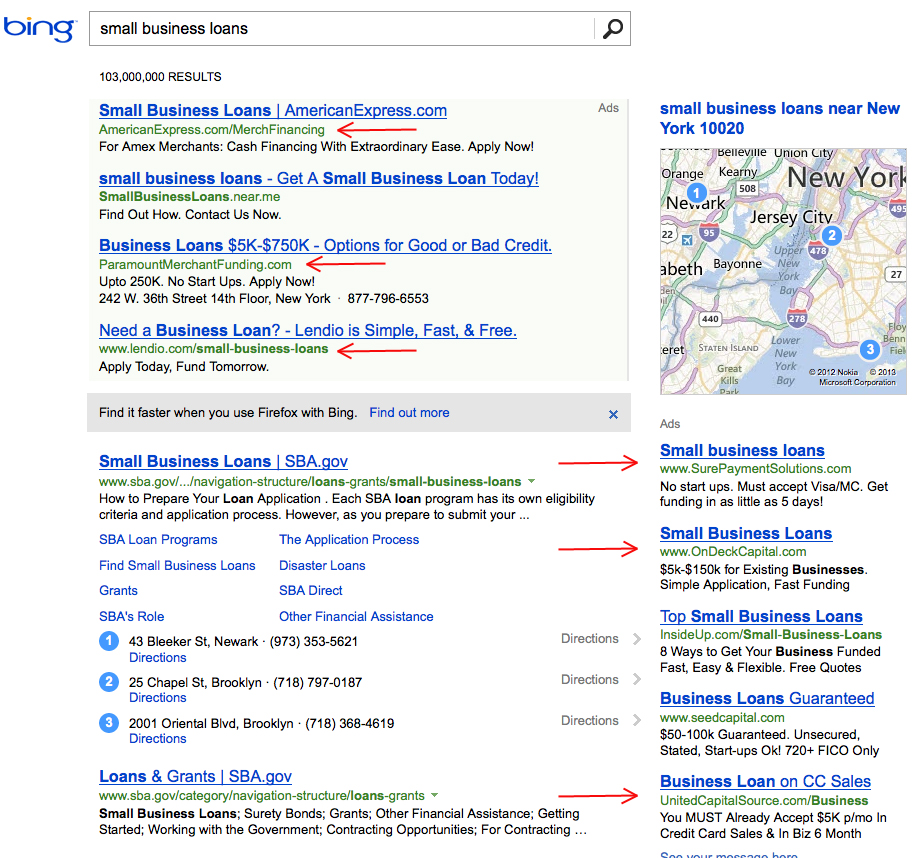This screenshot has width=914, height=858.
Task: Select map pin 2 on the map
Action: pyautogui.click(x=830, y=236)
